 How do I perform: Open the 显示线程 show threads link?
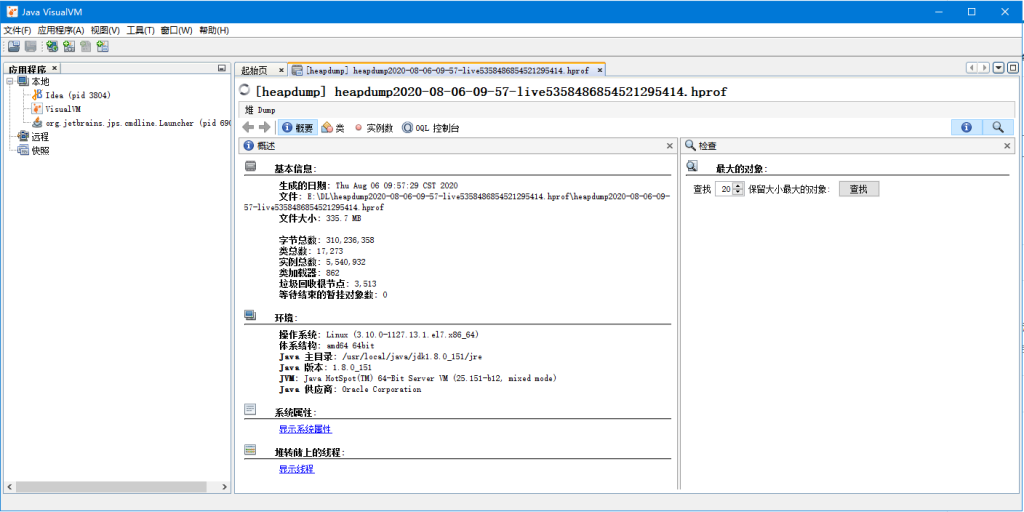point(296,469)
